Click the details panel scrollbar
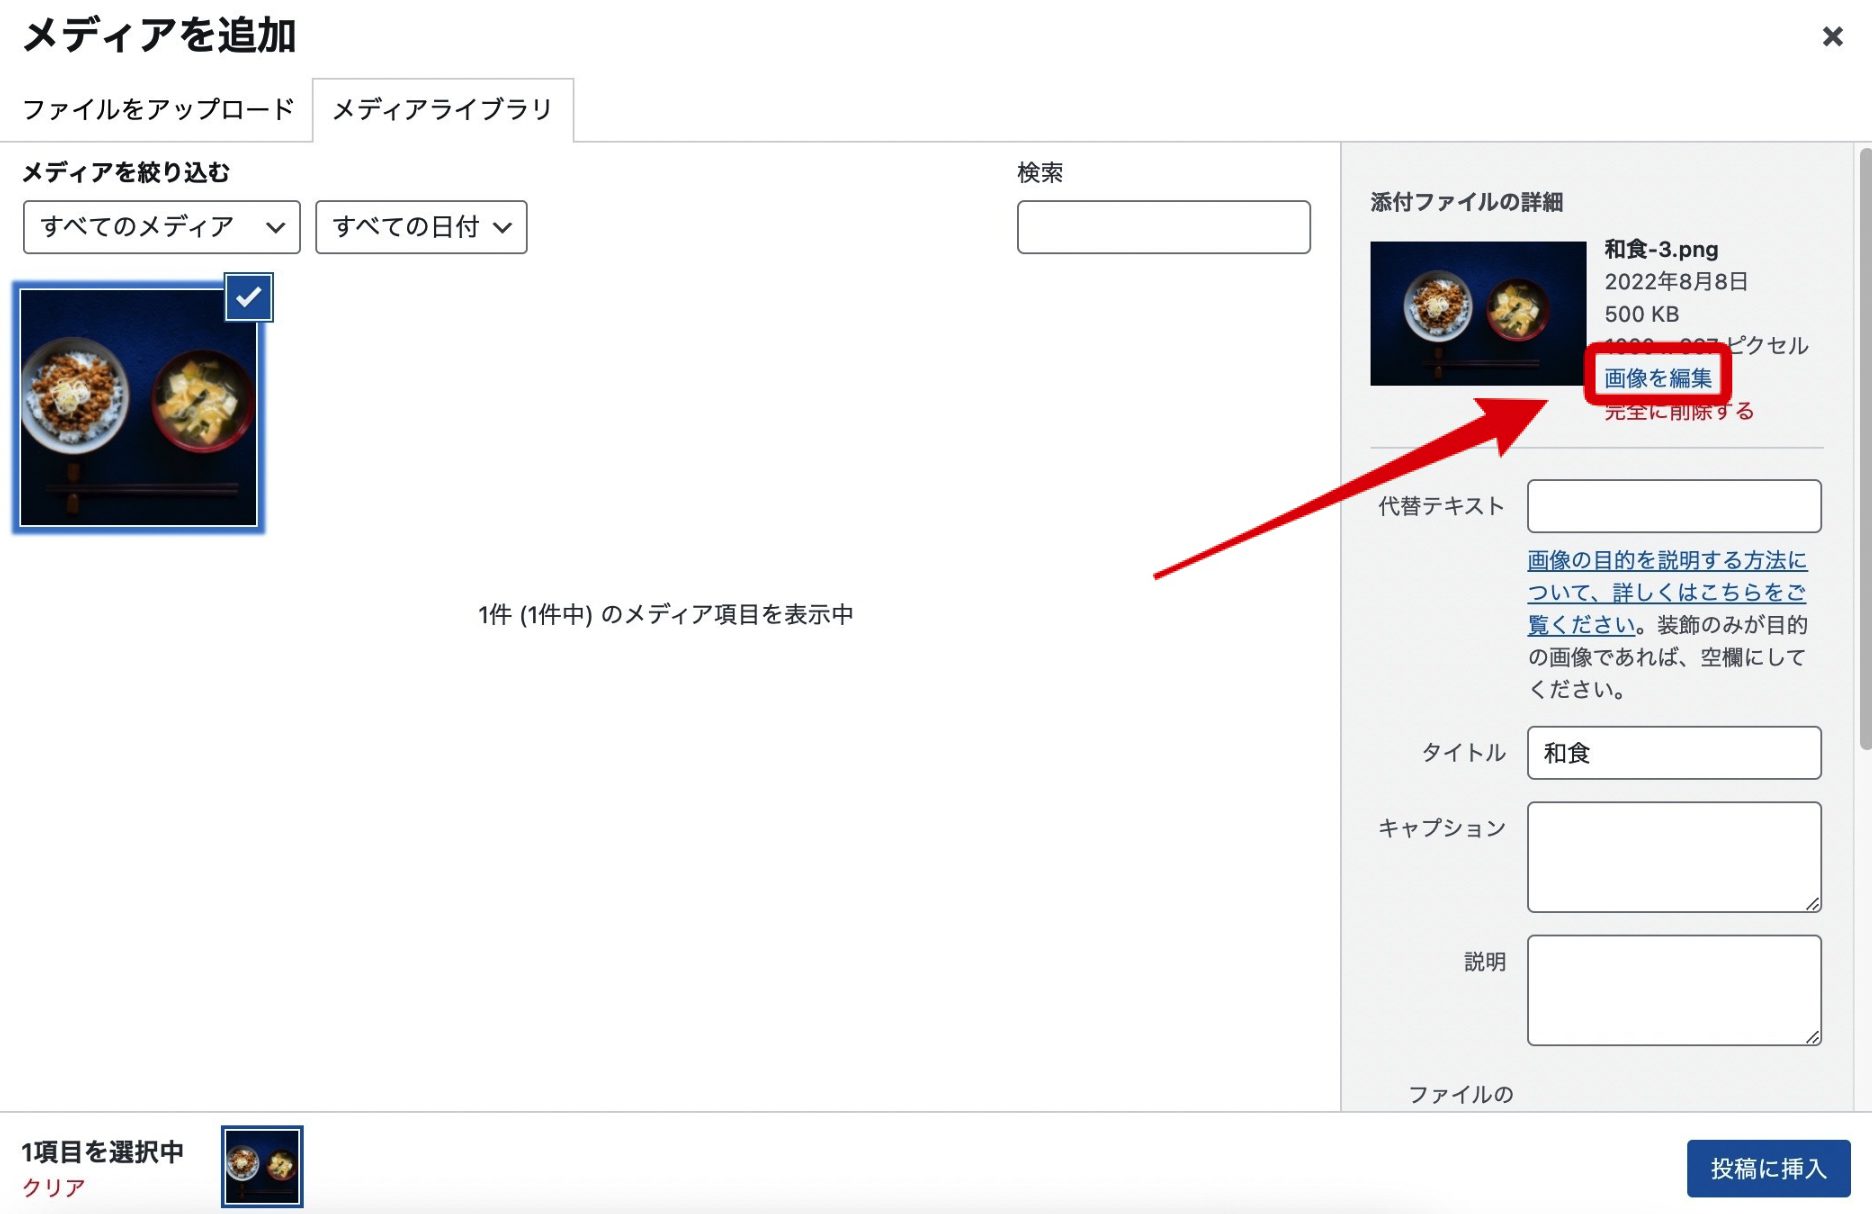 (x=1864, y=449)
